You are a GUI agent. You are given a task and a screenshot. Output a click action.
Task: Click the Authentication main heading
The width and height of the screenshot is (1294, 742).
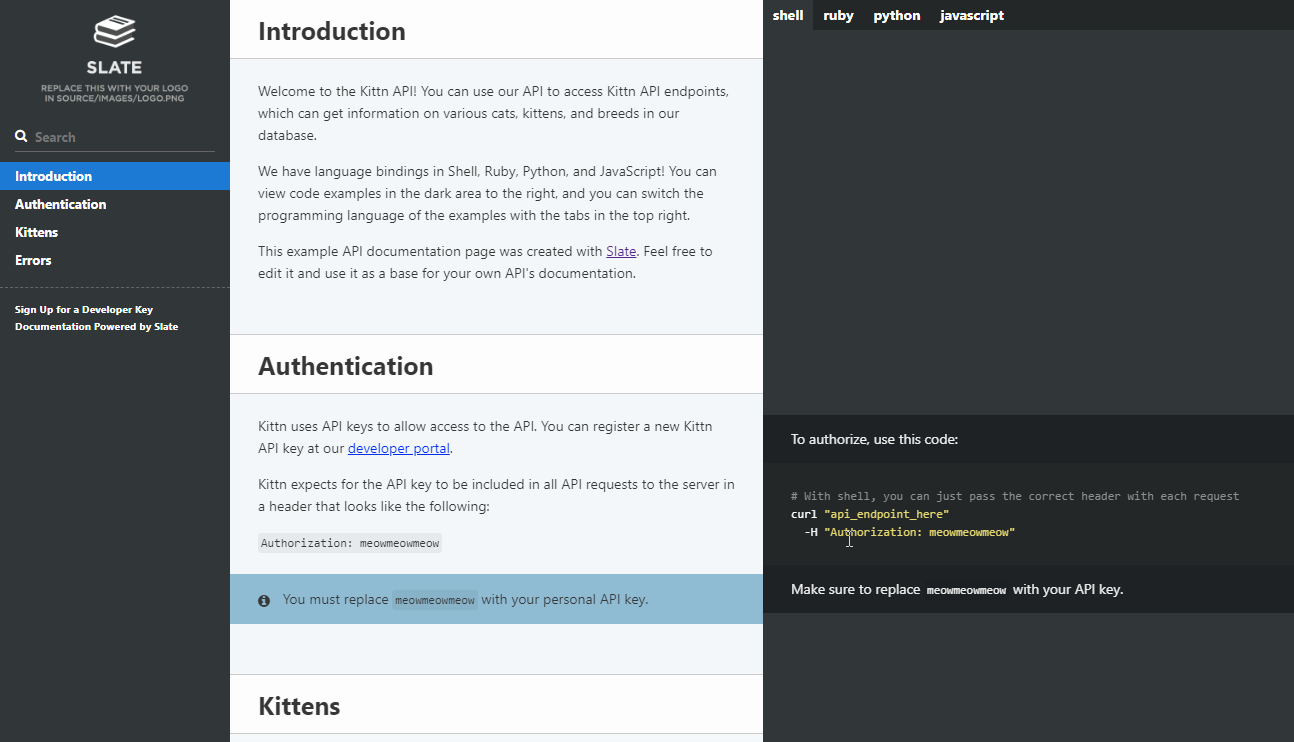coord(346,366)
